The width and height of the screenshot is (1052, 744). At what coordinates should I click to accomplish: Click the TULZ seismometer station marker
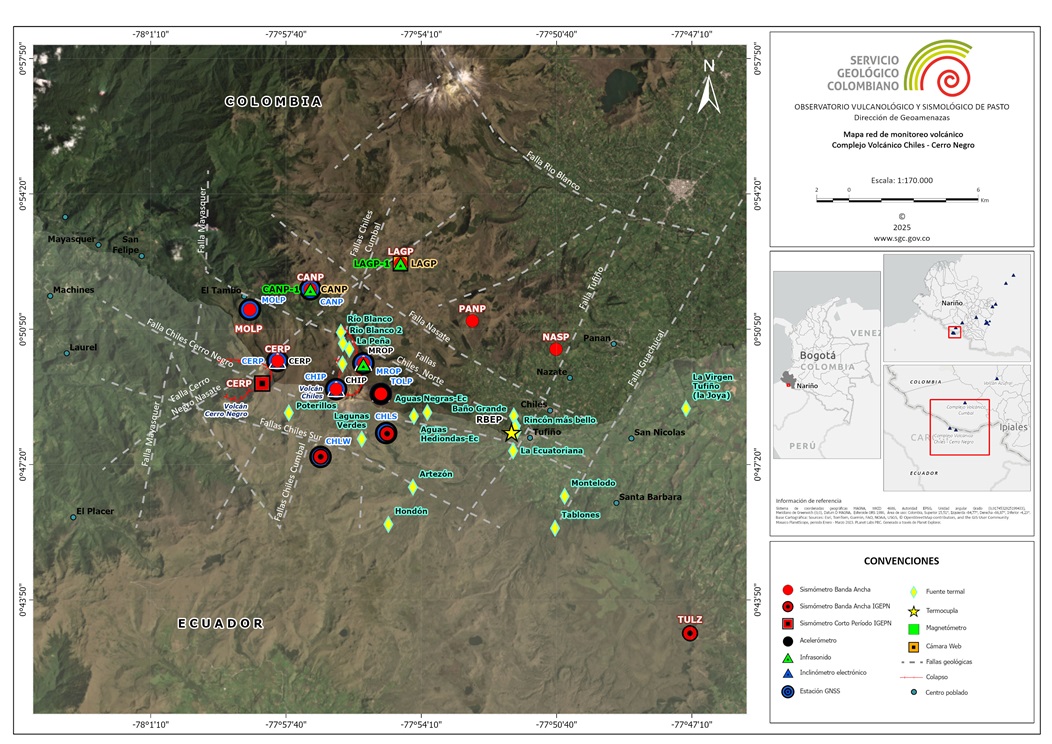click(689, 633)
